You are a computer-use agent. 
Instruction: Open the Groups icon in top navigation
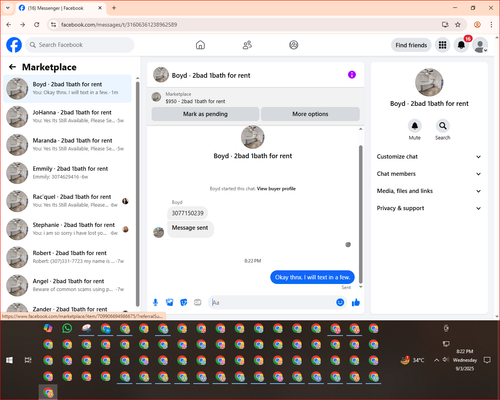(294, 45)
